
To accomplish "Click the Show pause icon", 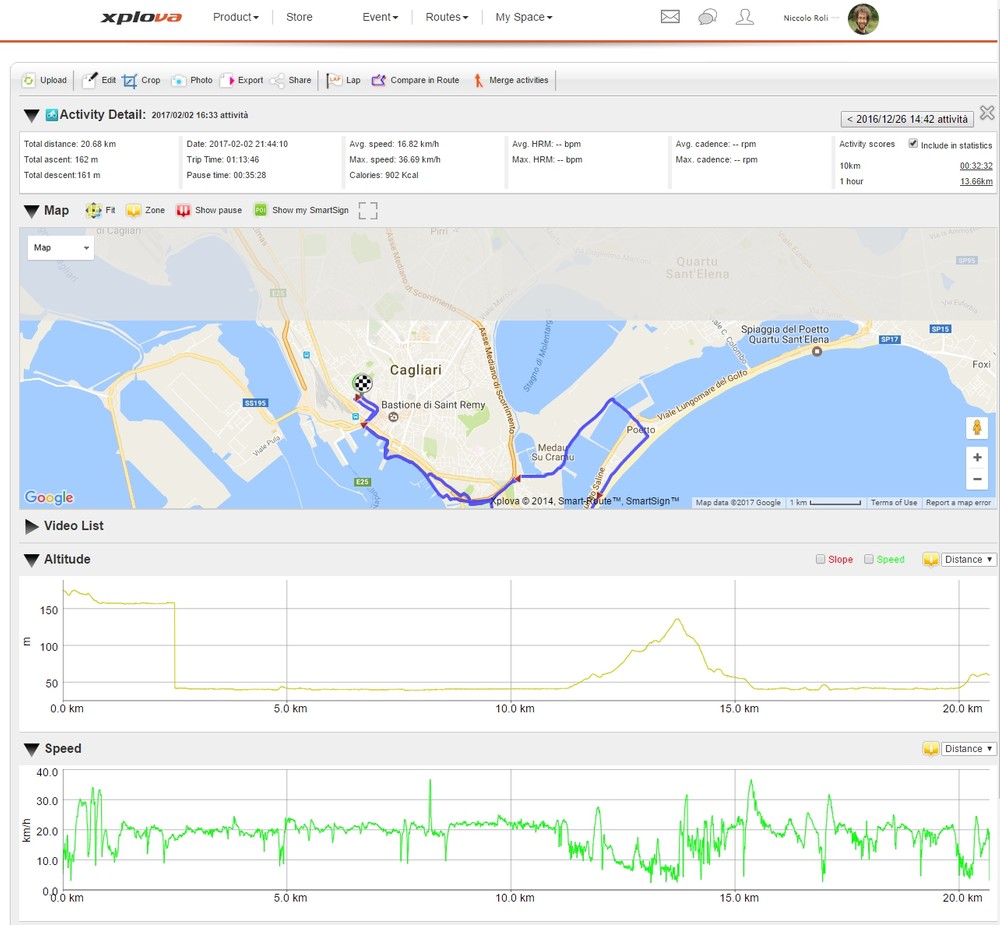I will [183, 211].
